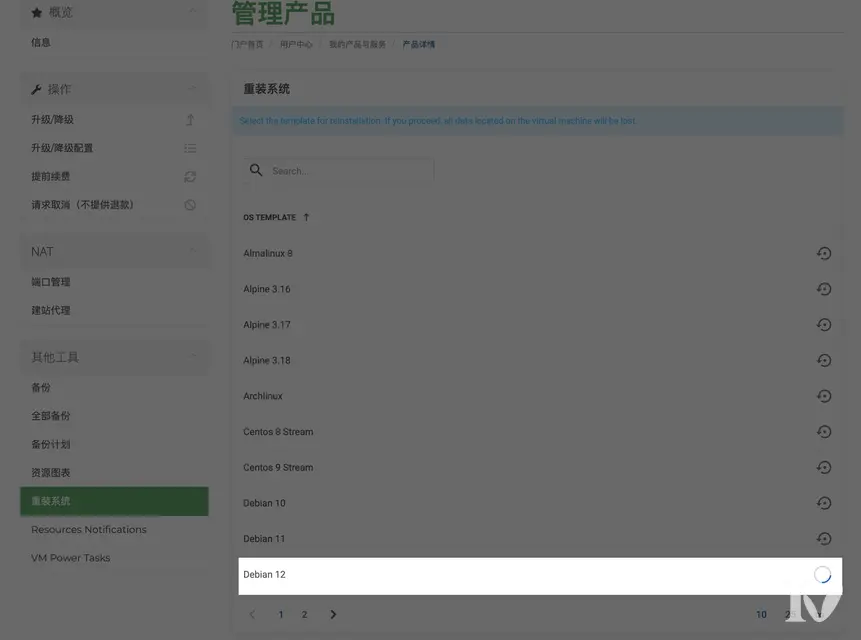861x640 pixels.
Task: Click the list icon beside 升级/降级配置
Action: (x=190, y=148)
